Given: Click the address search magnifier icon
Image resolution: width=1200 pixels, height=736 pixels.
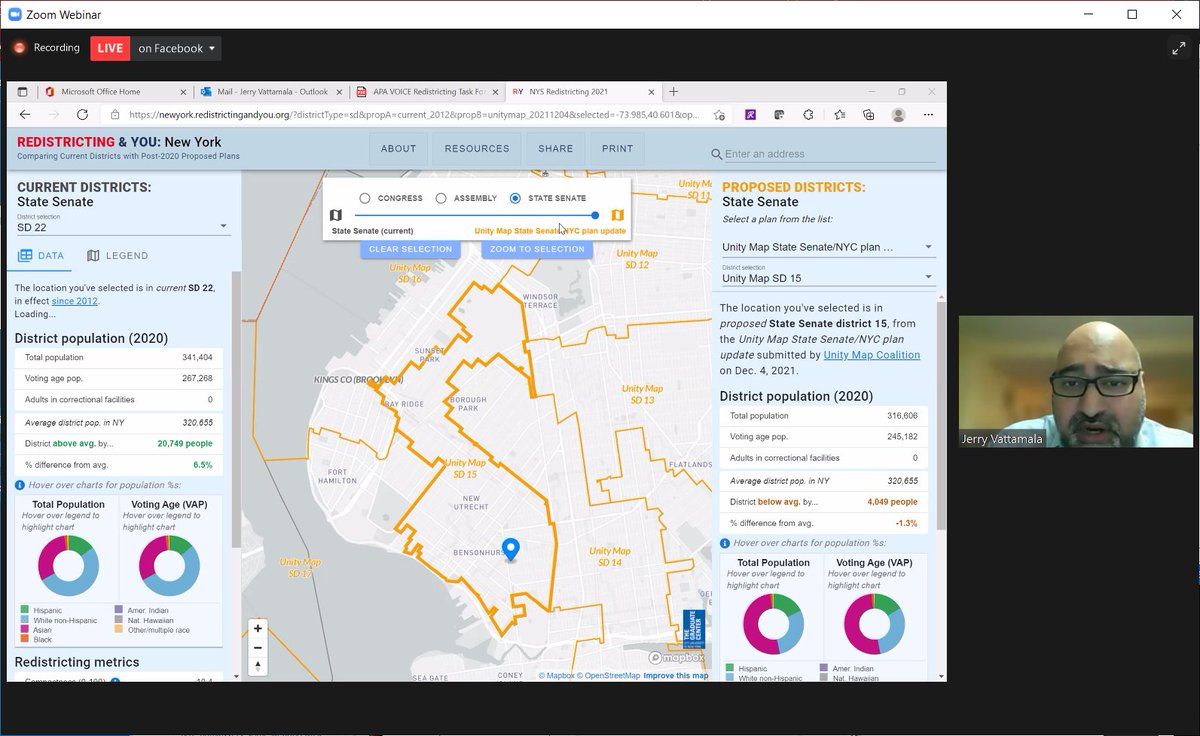Looking at the screenshot, I should (716, 154).
